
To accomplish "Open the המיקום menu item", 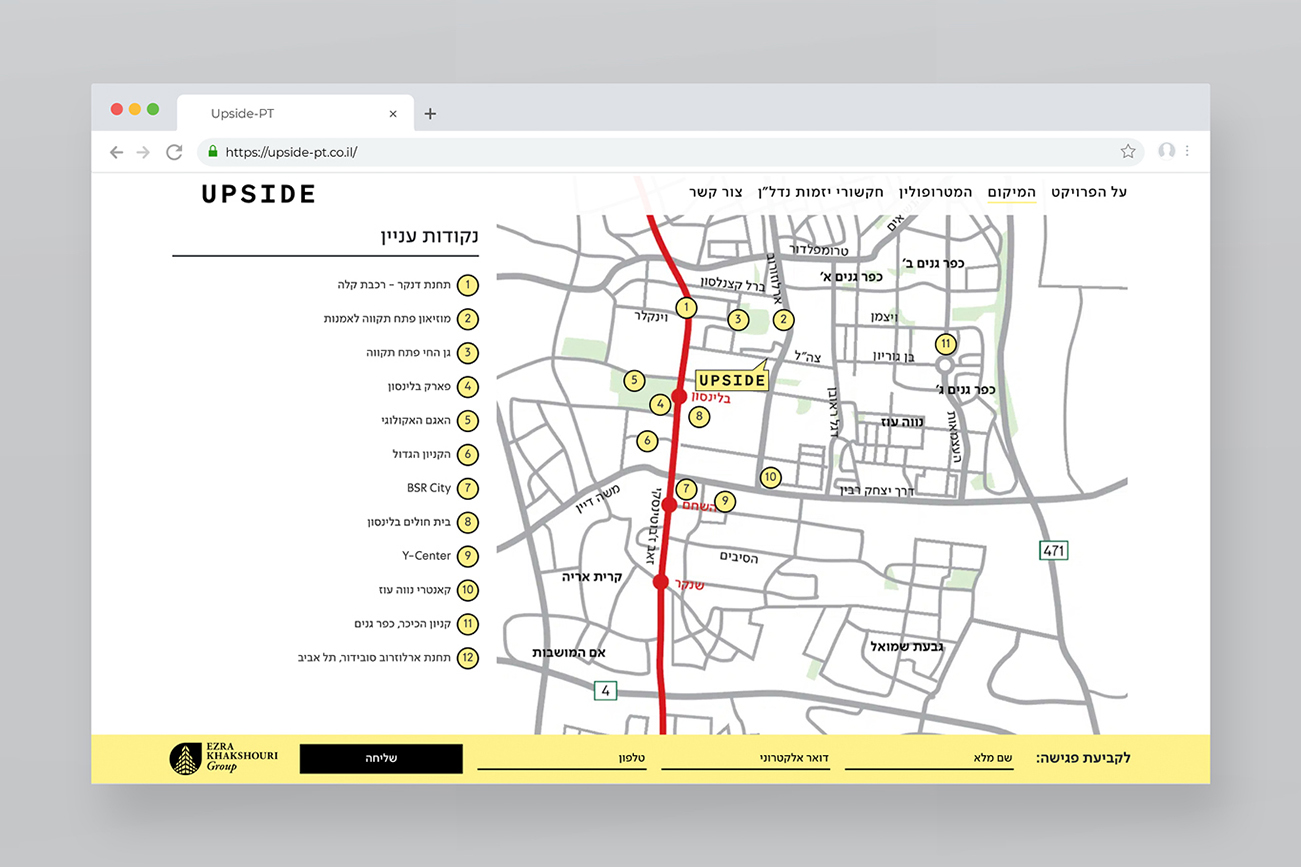I will [1011, 192].
